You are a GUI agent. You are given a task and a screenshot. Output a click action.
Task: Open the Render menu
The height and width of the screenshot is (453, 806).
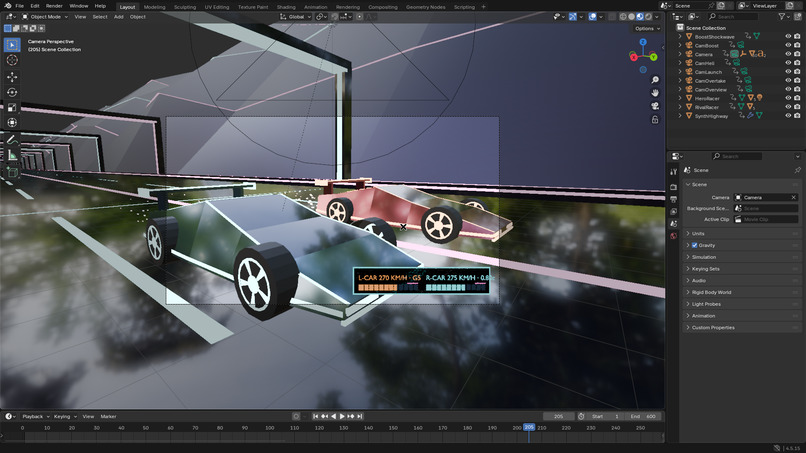[x=54, y=6]
